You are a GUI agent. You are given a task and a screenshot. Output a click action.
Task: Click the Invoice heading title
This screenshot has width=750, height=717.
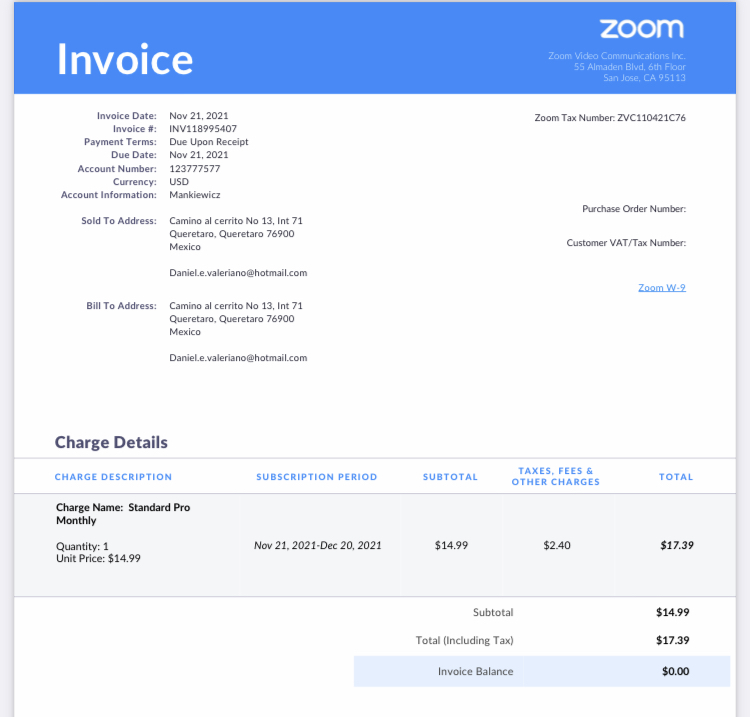pos(125,59)
